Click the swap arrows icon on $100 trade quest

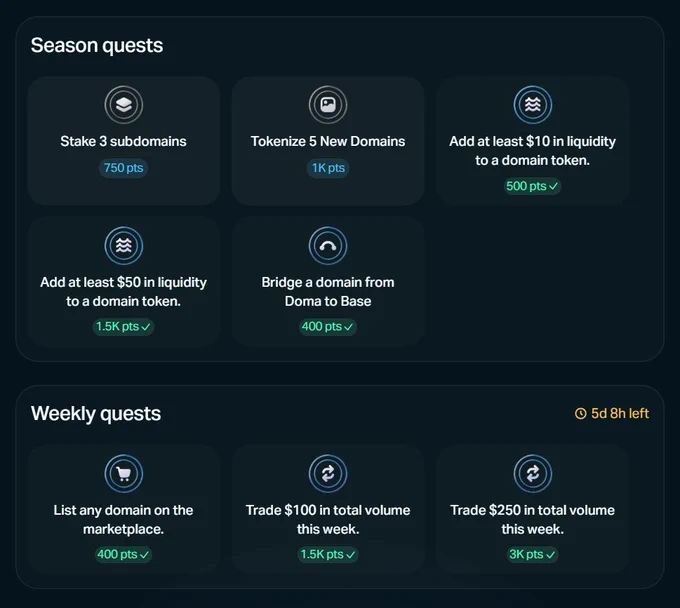point(328,474)
